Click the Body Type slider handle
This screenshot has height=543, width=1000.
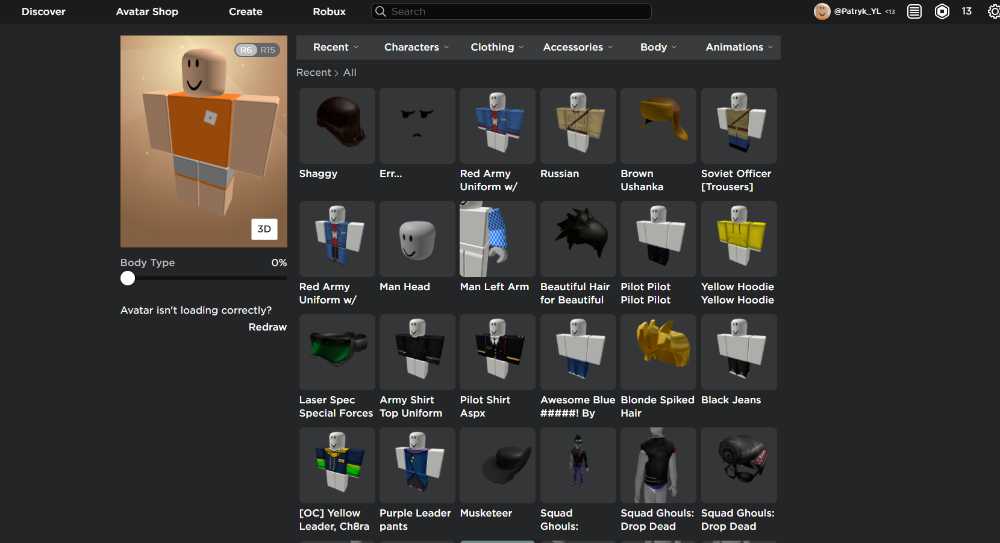pyautogui.click(x=128, y=278)
